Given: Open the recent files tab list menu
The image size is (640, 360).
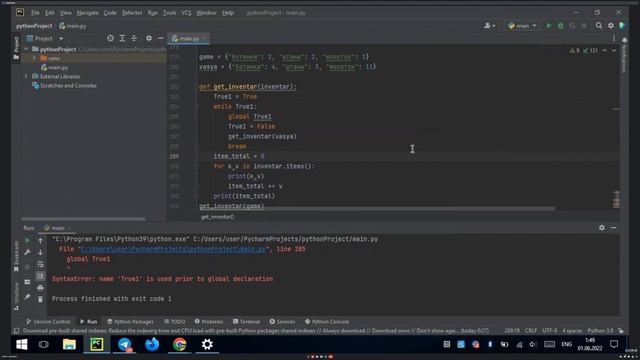Looking at the screenshot, I should point(613,38).
